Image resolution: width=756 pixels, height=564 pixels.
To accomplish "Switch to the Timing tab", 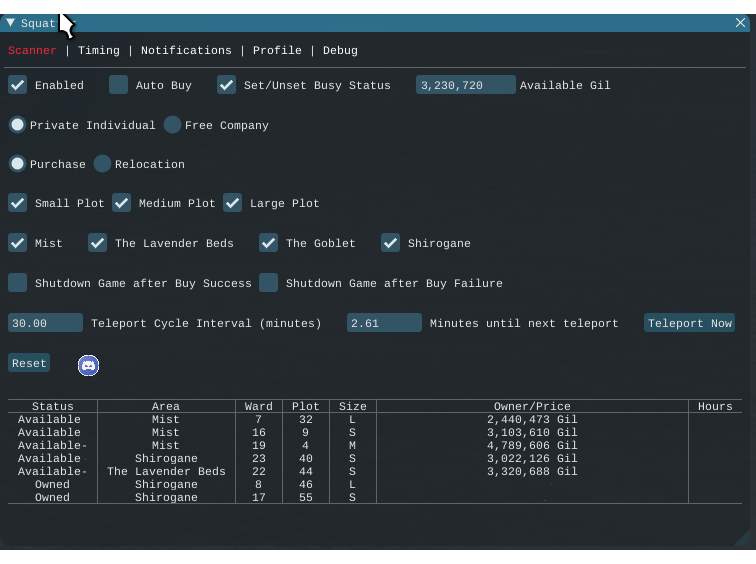I will [98, 50].
